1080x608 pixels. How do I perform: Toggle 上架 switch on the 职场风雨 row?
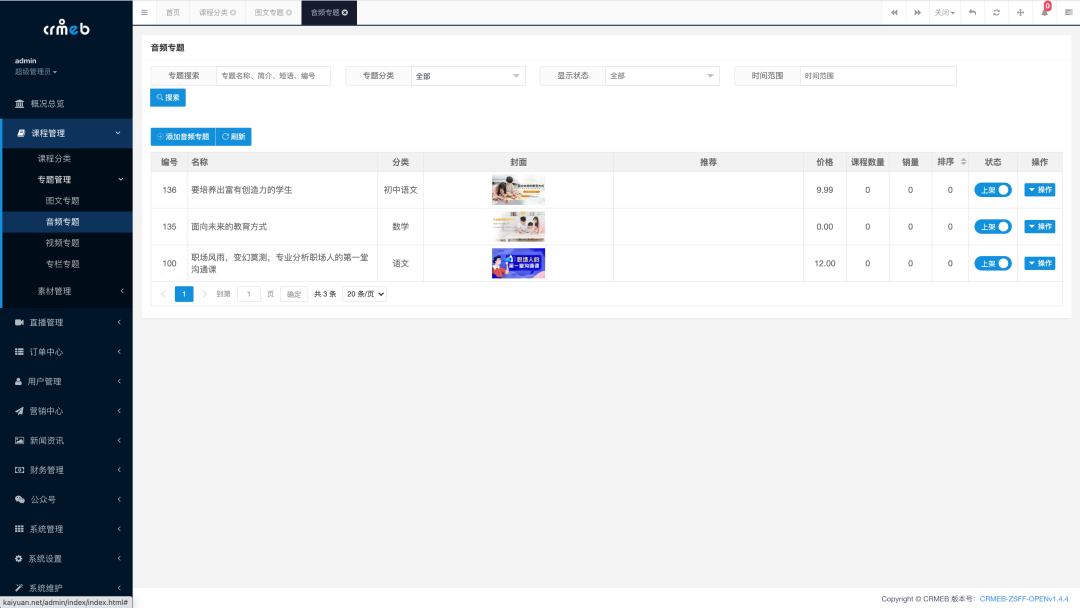pyautogui.click(x=992, y=263)
